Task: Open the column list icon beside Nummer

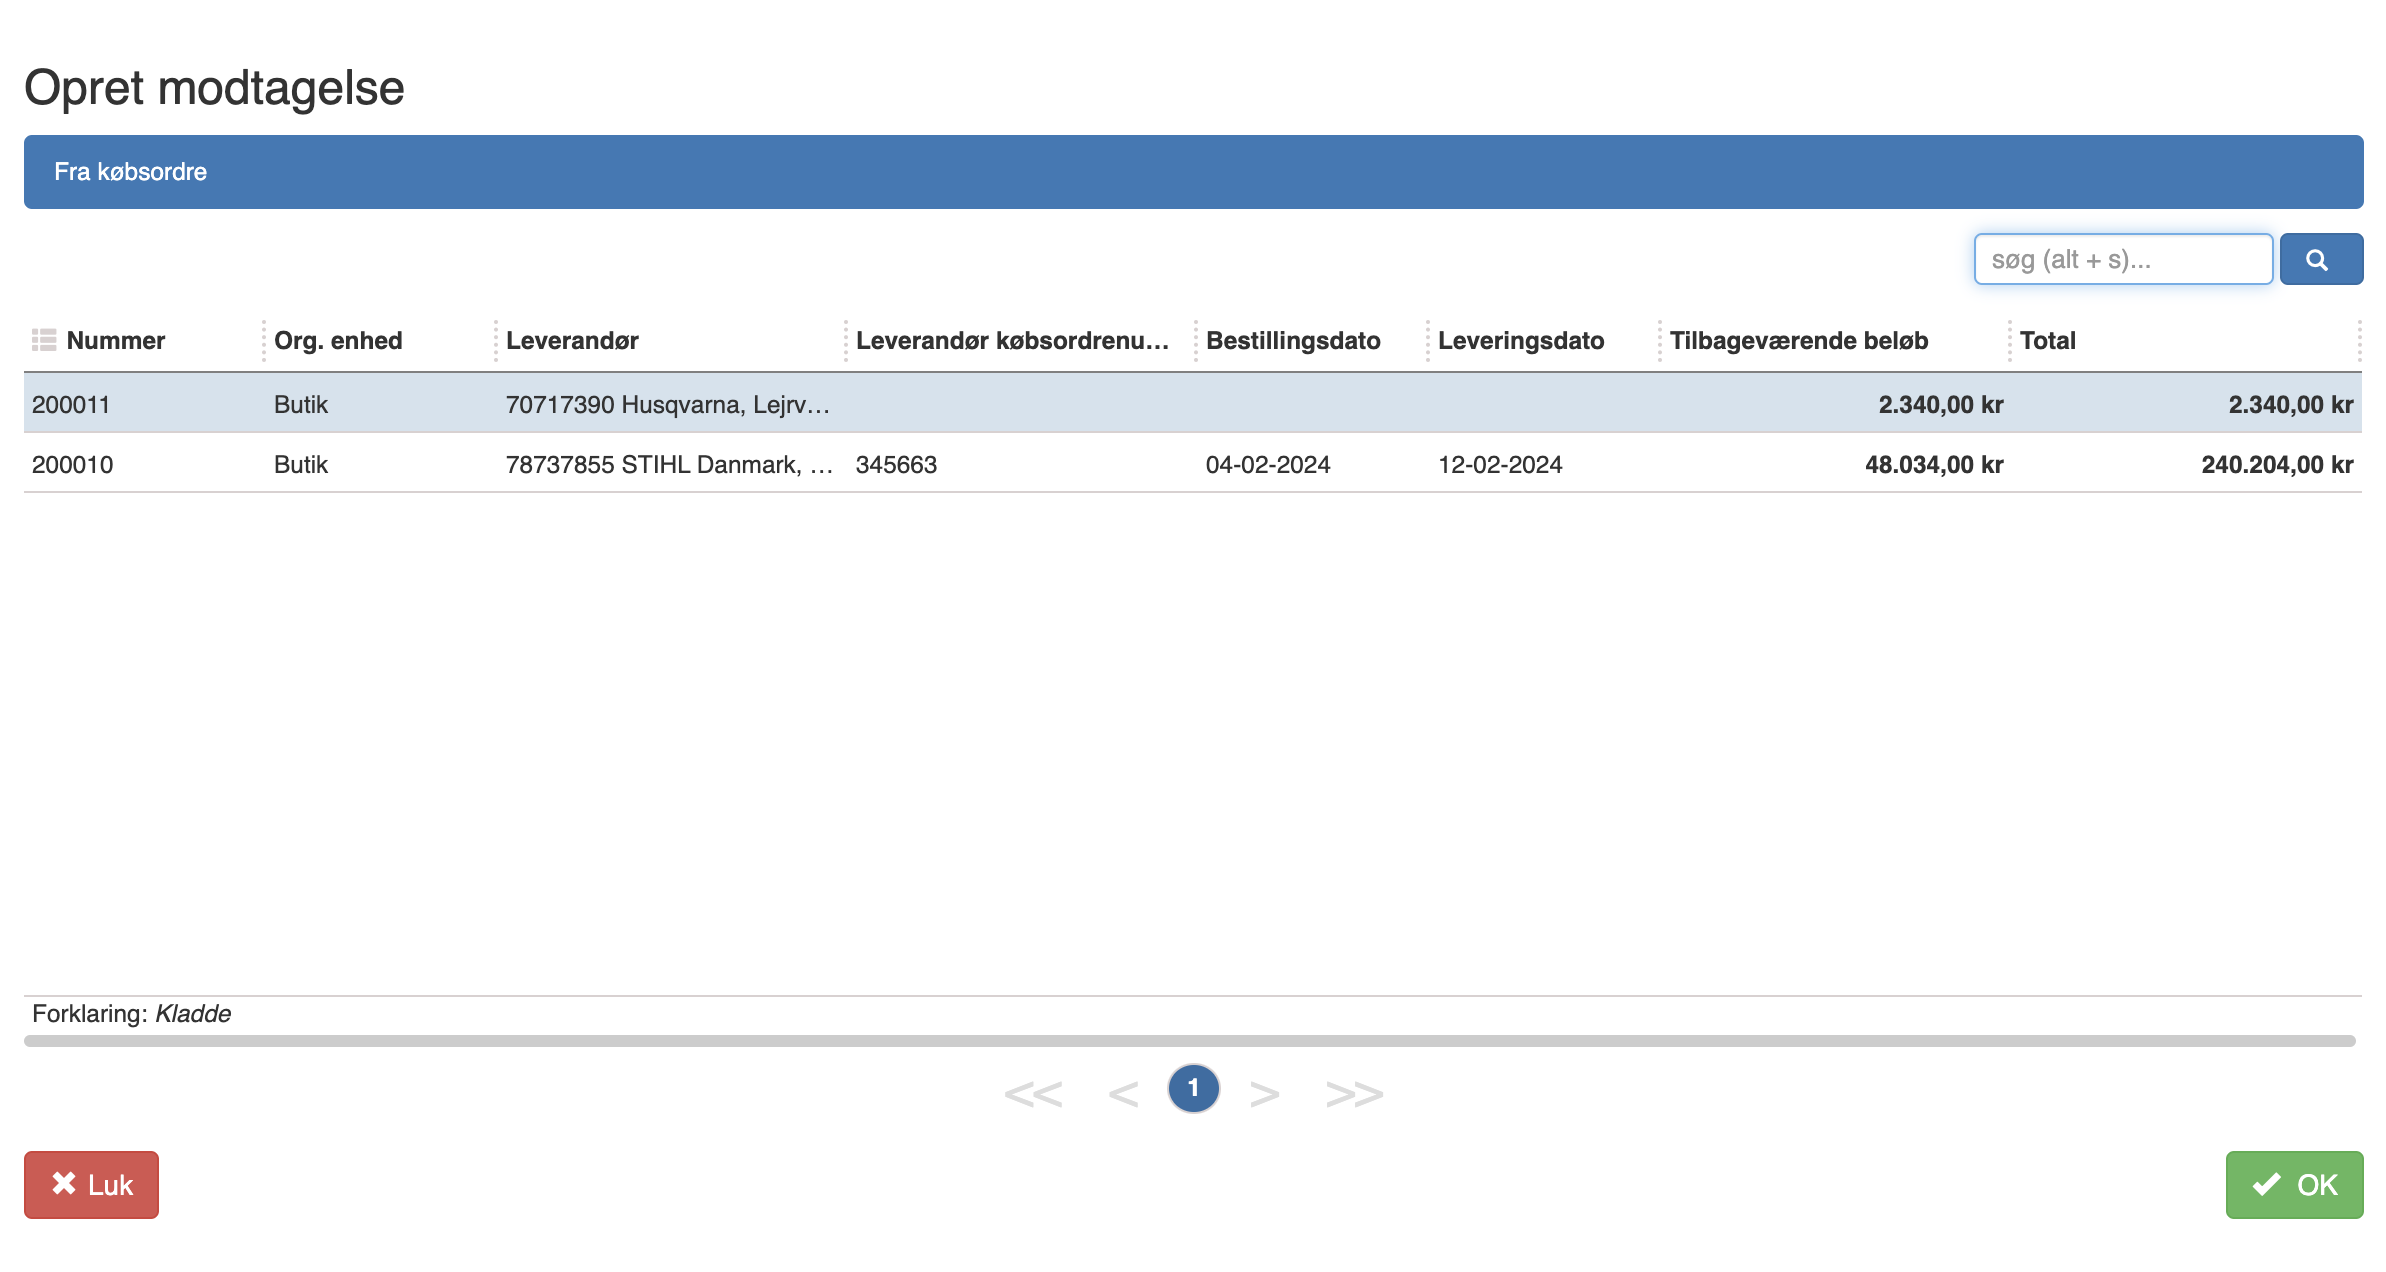Action: (x=44, y=341)
